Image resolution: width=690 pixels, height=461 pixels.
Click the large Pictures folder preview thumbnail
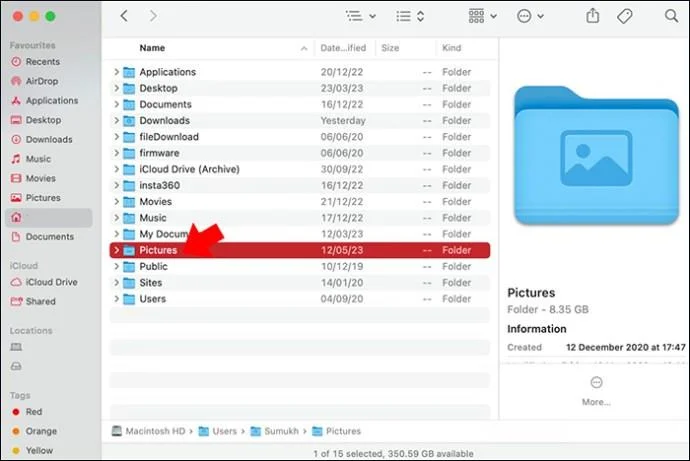pyautogui.click(x=596, y=155)
